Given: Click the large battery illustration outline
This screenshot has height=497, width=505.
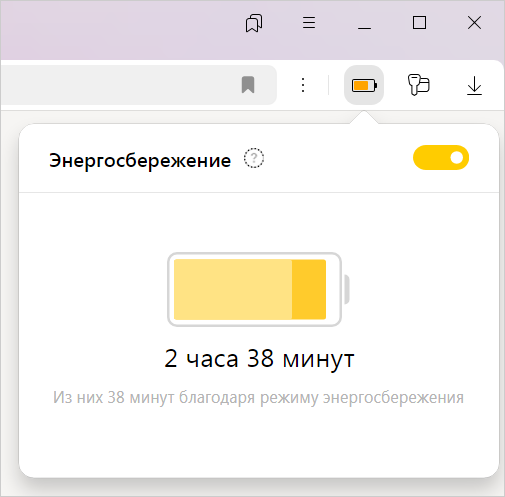Looking at the screenshot, I should point(258,289).
